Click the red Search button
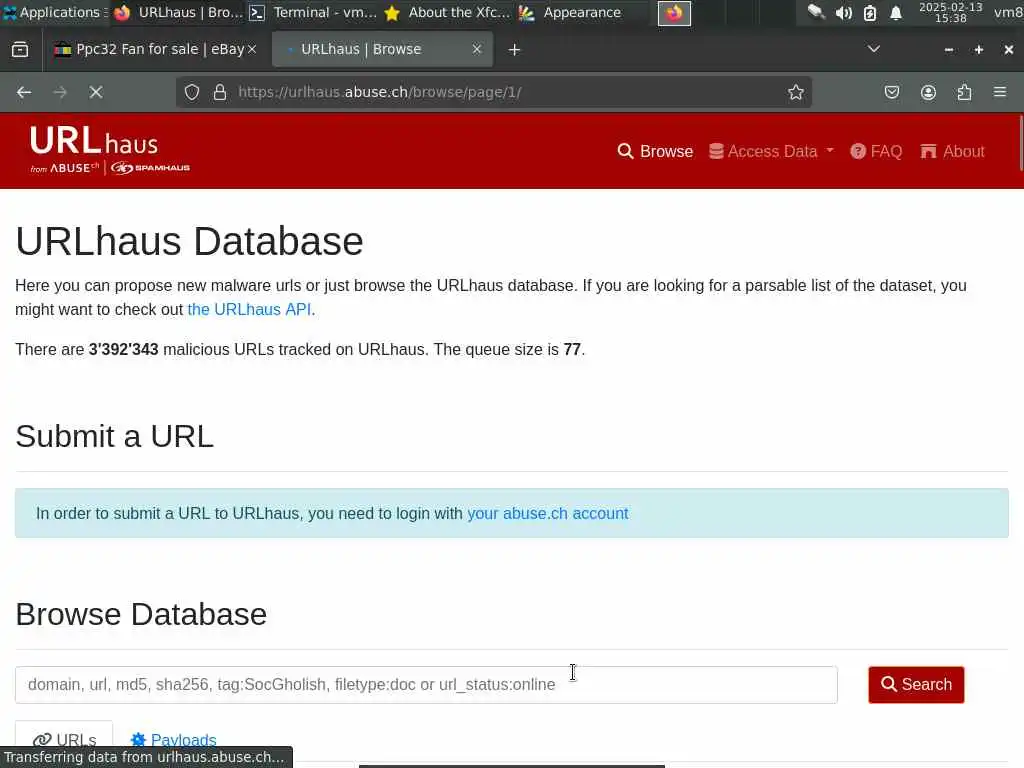The image size is (1024, 768). [916, 684]
